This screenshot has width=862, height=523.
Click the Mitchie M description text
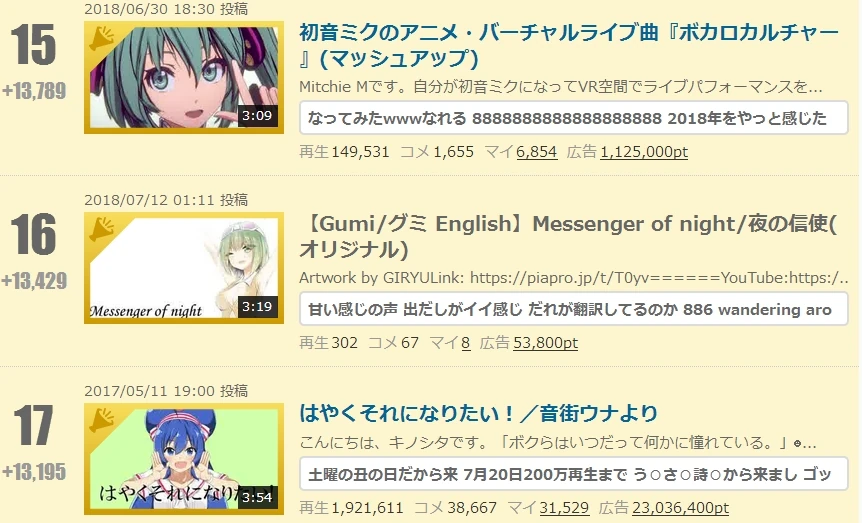tap(561, 87)
